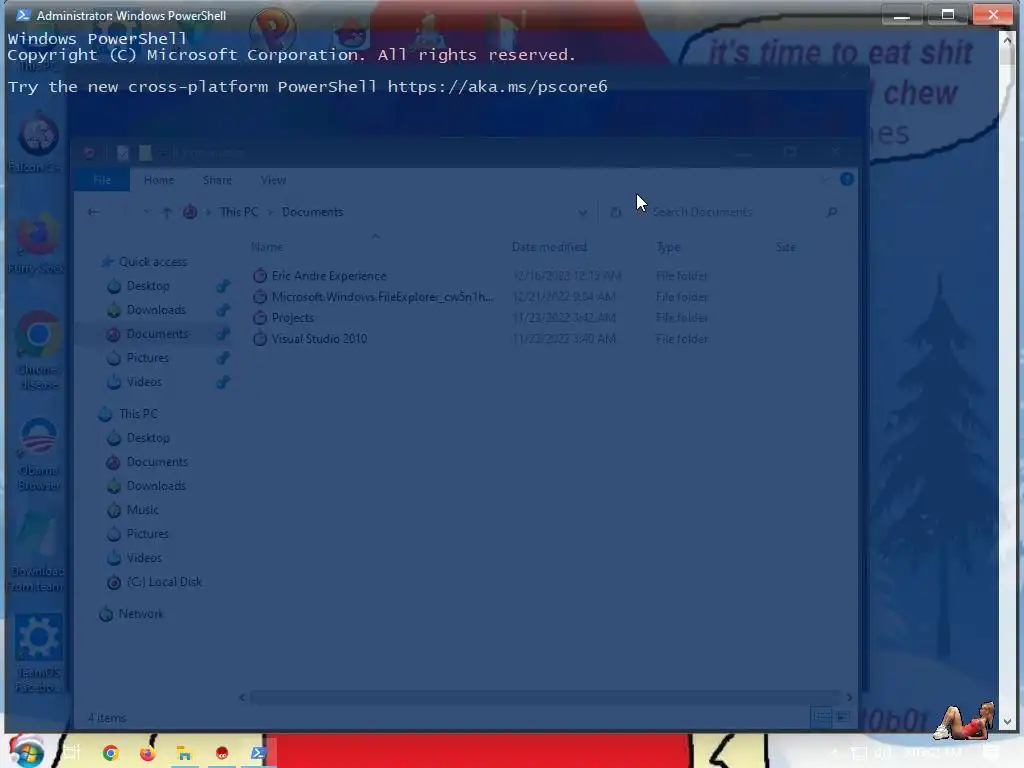The width and height of the screenshot is (1024, 768).
Task: Click the taskbar clock
Action: click(935, 753)
